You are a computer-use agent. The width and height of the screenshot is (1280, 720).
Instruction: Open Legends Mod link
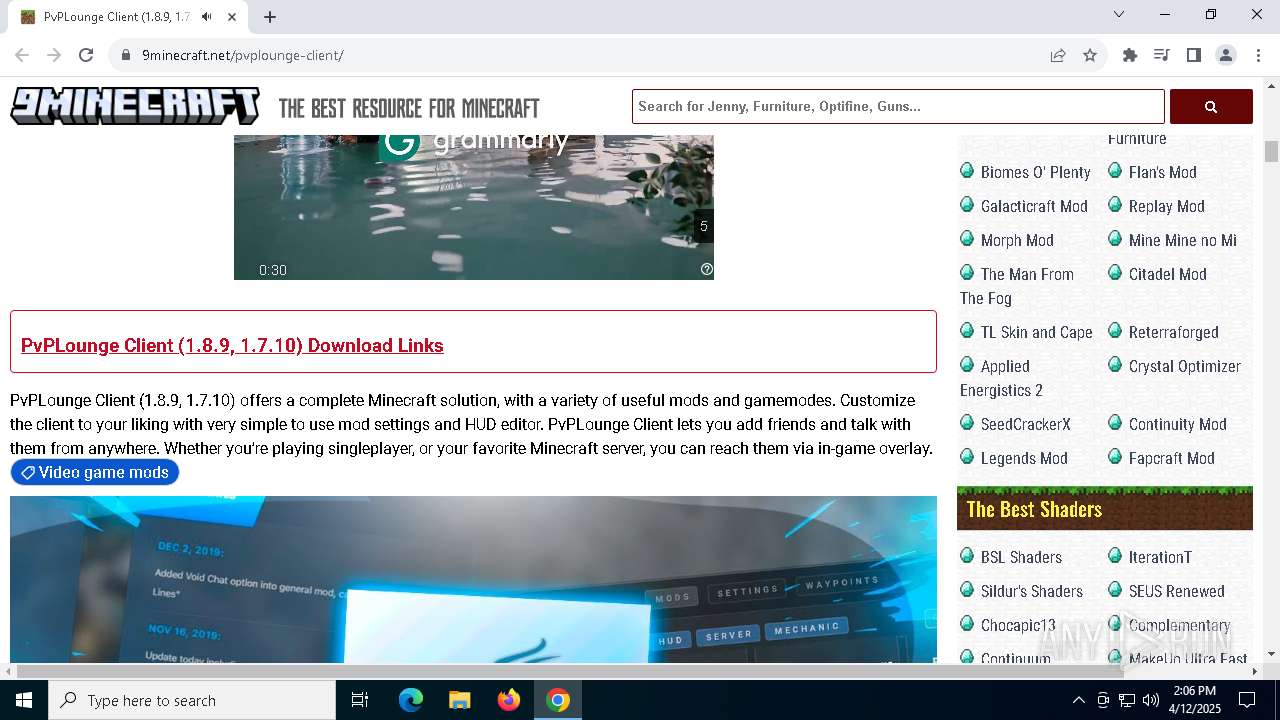click(x=1024, y=458)
